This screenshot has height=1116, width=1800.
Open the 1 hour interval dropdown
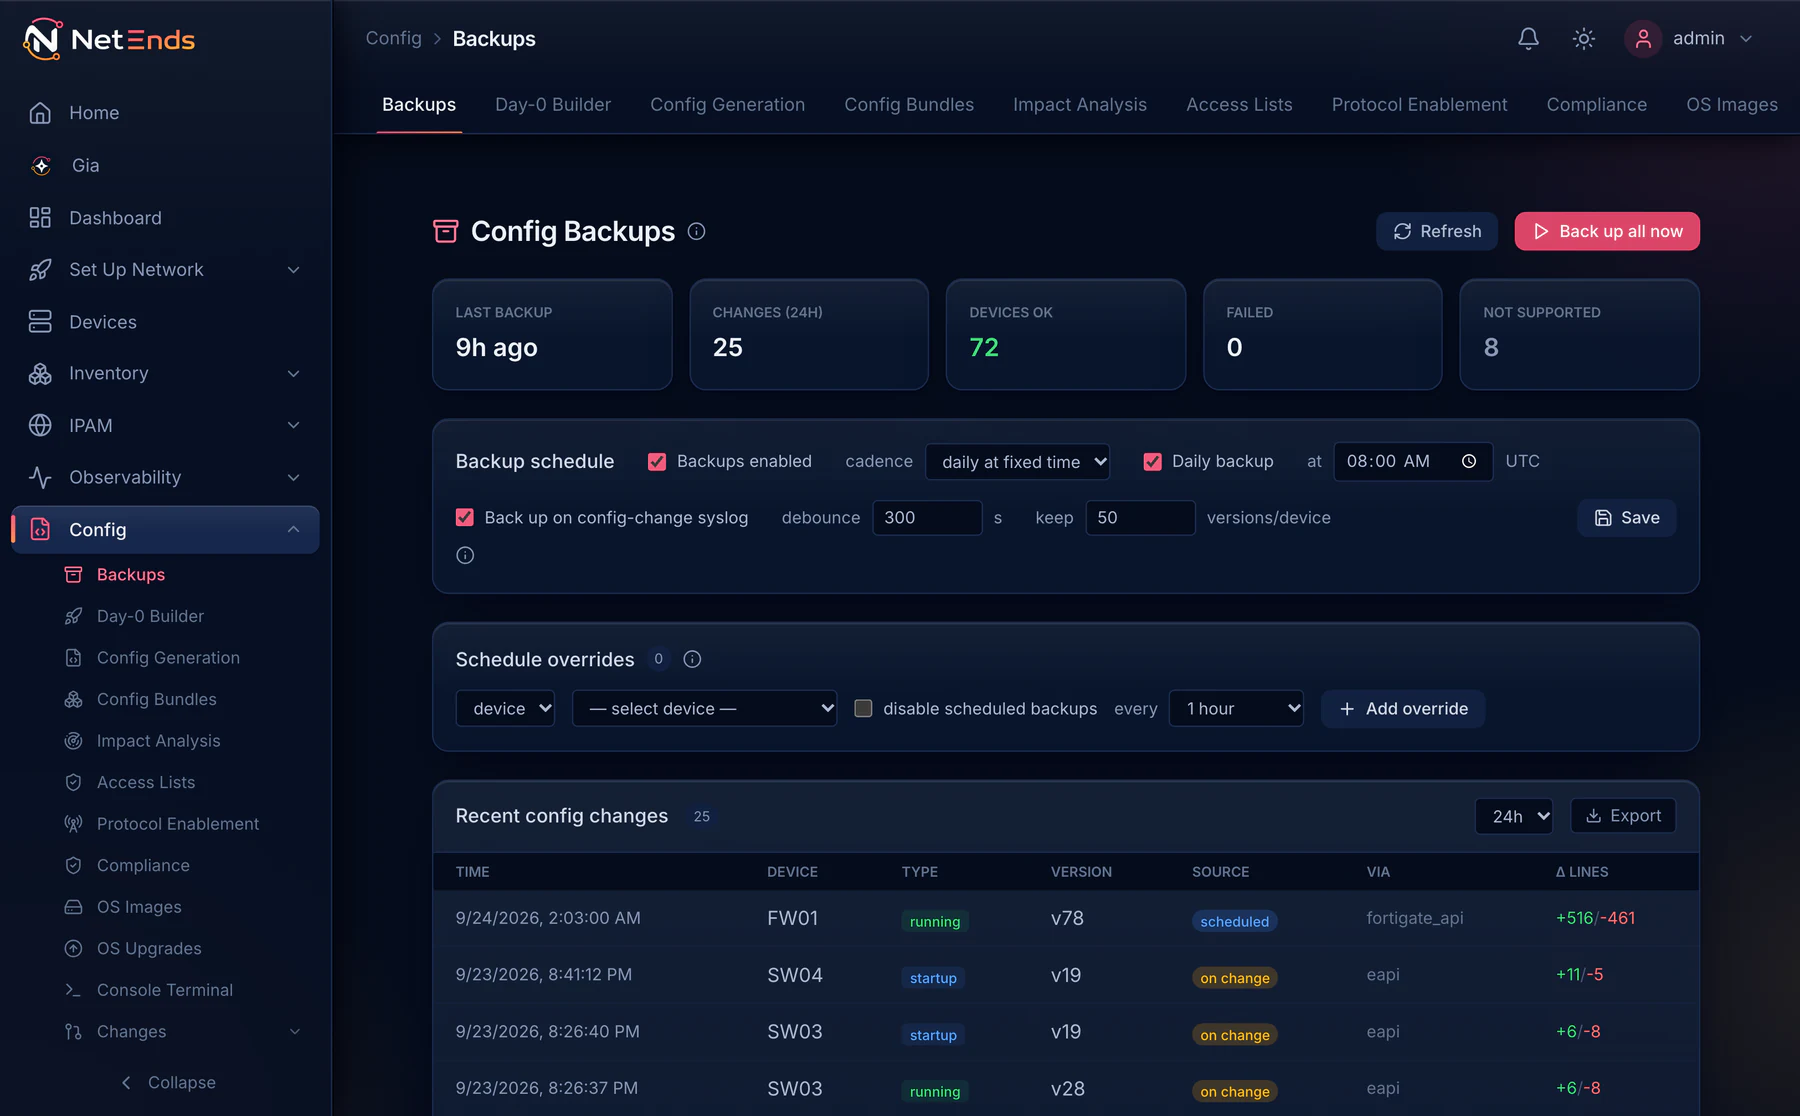pyautogui.click(x=1236, y=709)
